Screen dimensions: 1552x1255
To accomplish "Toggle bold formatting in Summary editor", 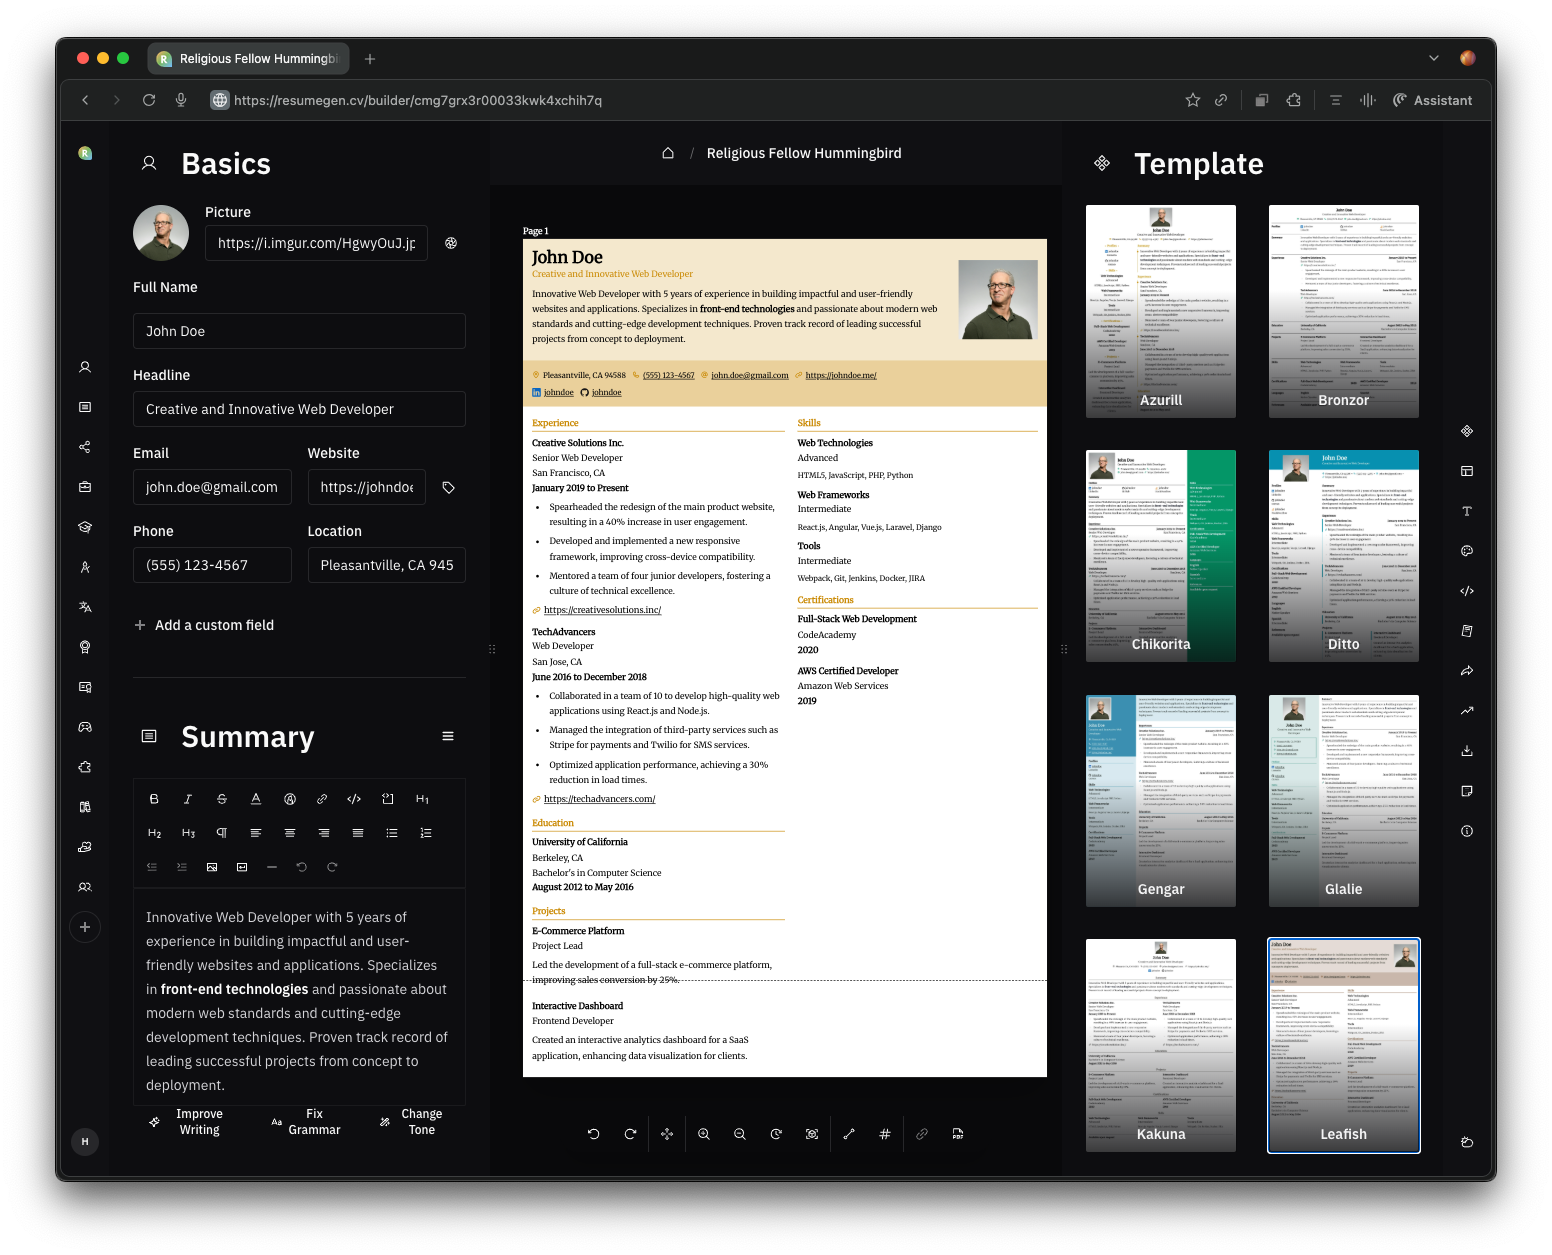I will point(154,799).
